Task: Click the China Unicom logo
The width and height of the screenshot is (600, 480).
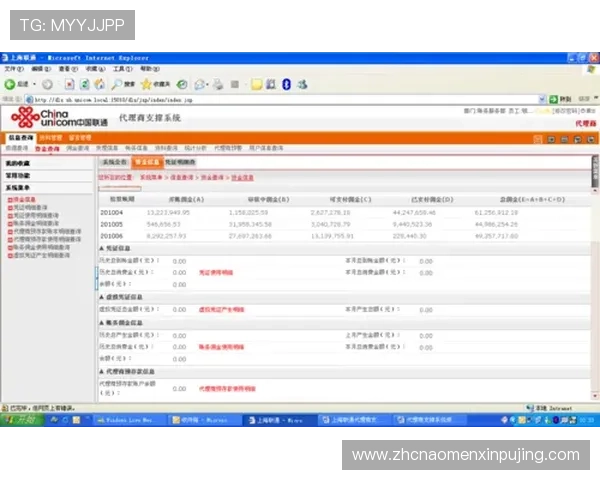Action: coord(57,119)
